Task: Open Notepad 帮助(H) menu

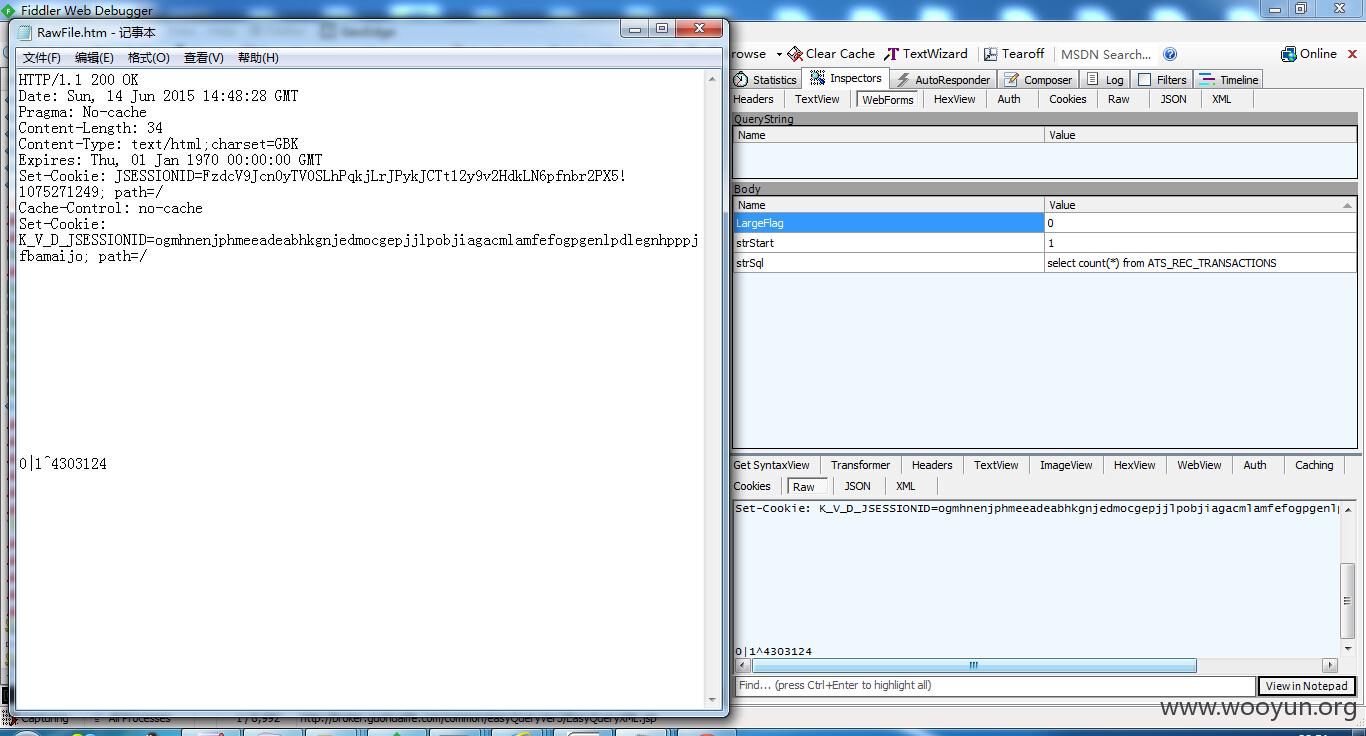Action: [258, 58]
